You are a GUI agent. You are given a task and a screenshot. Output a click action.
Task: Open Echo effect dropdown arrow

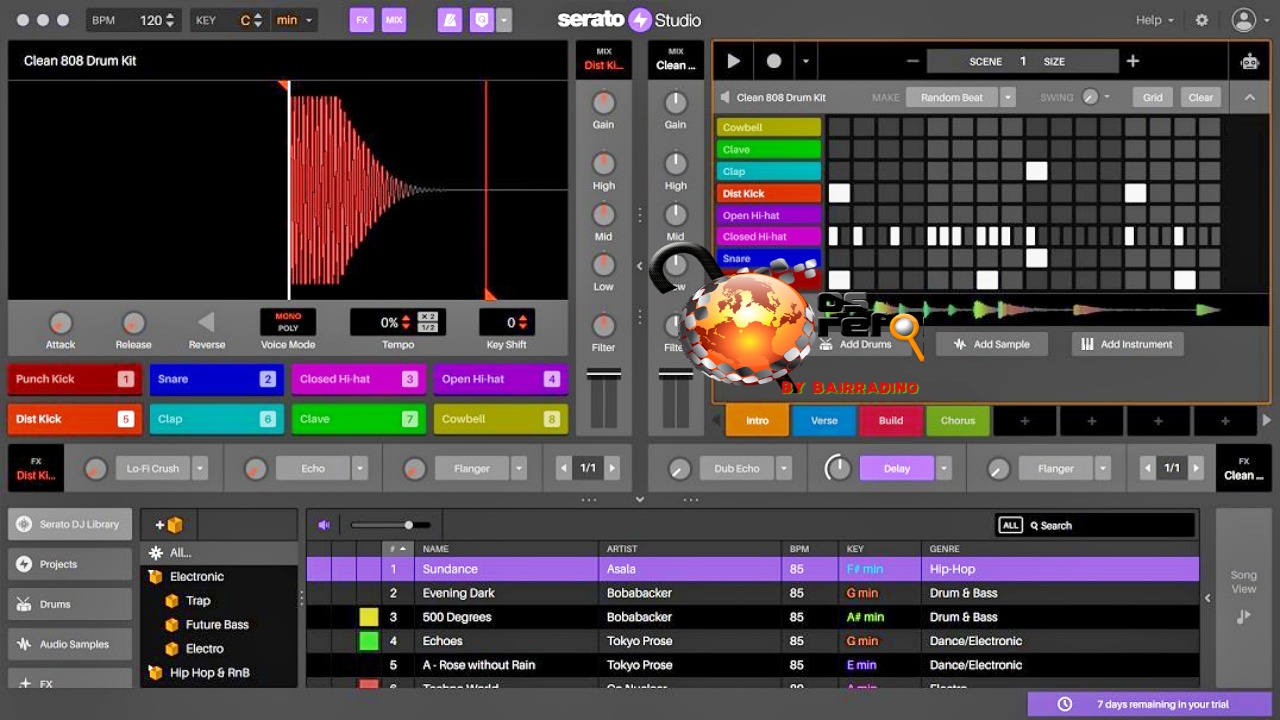[360, 468]
